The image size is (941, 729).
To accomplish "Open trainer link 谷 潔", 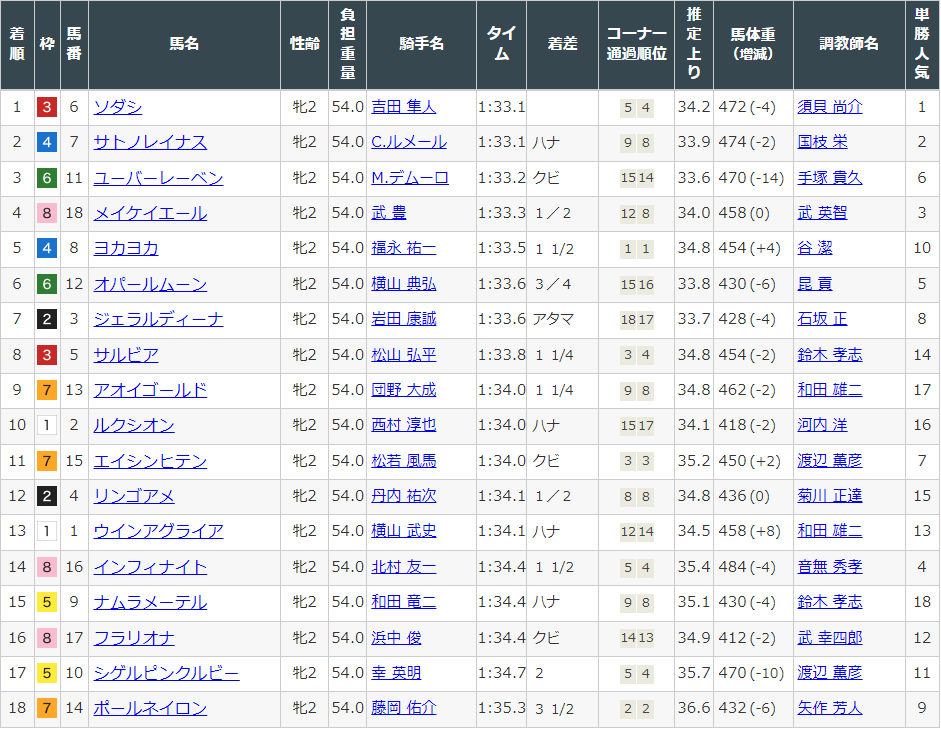I will tap(814, 249).
